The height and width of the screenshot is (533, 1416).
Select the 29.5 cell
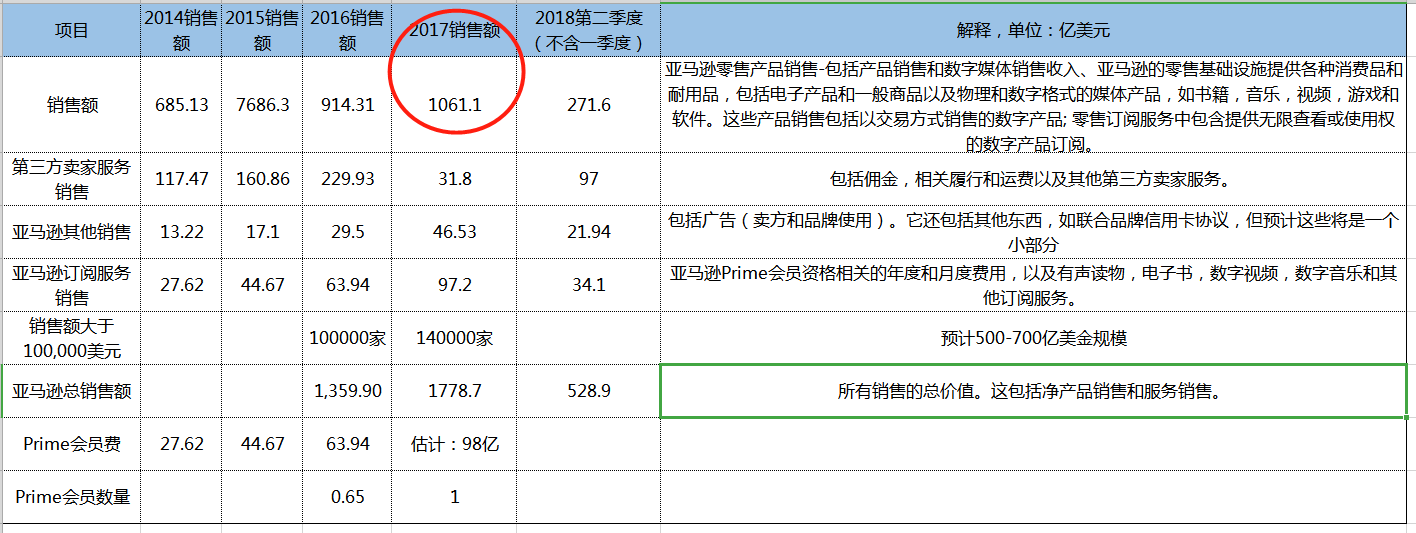click(347, 232)
